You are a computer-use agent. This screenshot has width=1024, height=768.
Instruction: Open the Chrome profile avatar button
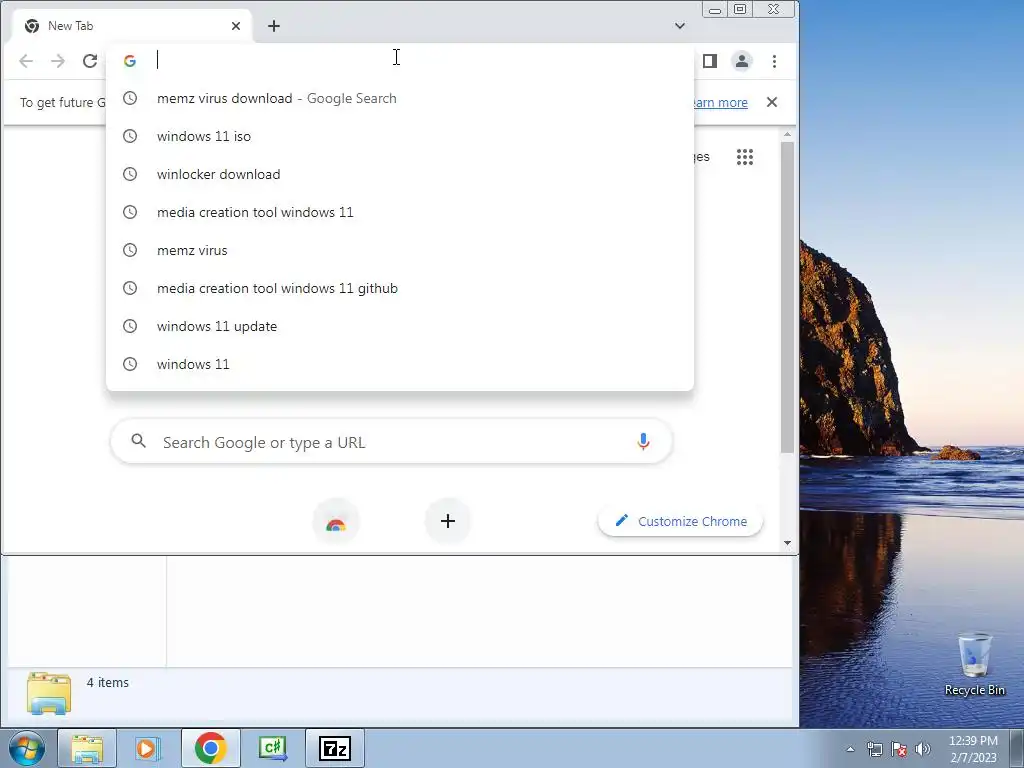pos(742,61)
